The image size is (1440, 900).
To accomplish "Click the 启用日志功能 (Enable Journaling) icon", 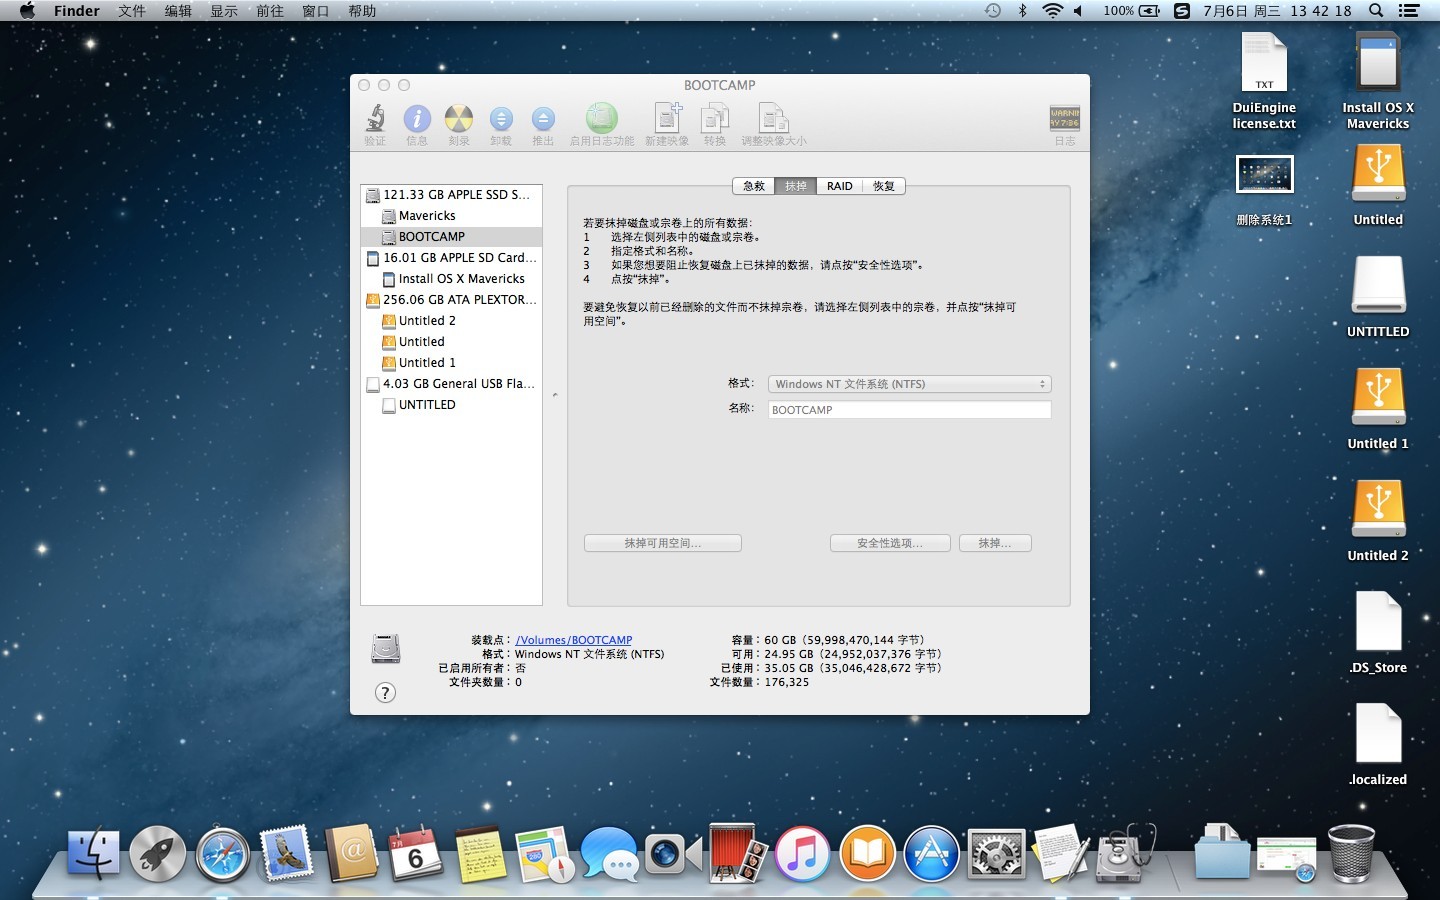I will pyautogui.click(x=602, y=119).
